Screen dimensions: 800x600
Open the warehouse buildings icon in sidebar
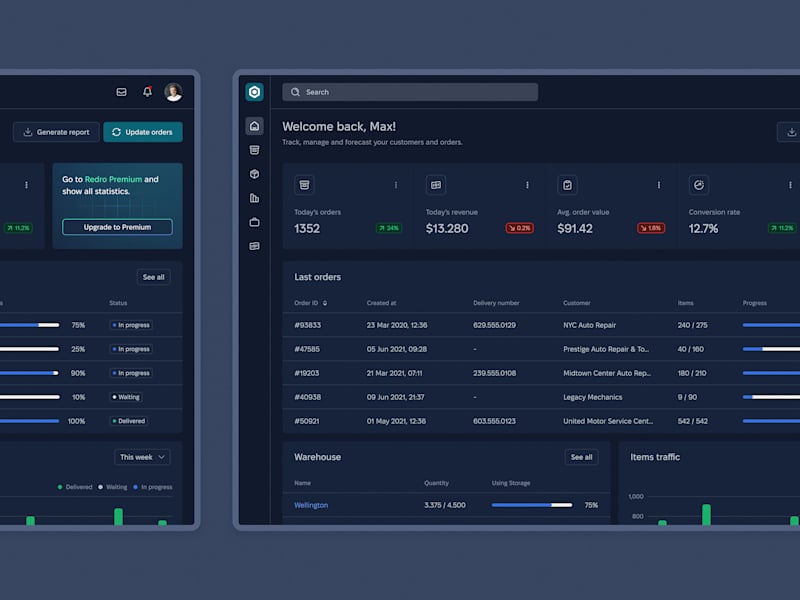click(254, 198)
